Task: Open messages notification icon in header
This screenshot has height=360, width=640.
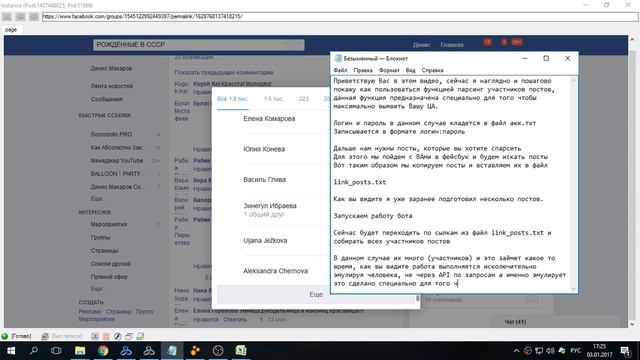Action: (x=504, y=42)
